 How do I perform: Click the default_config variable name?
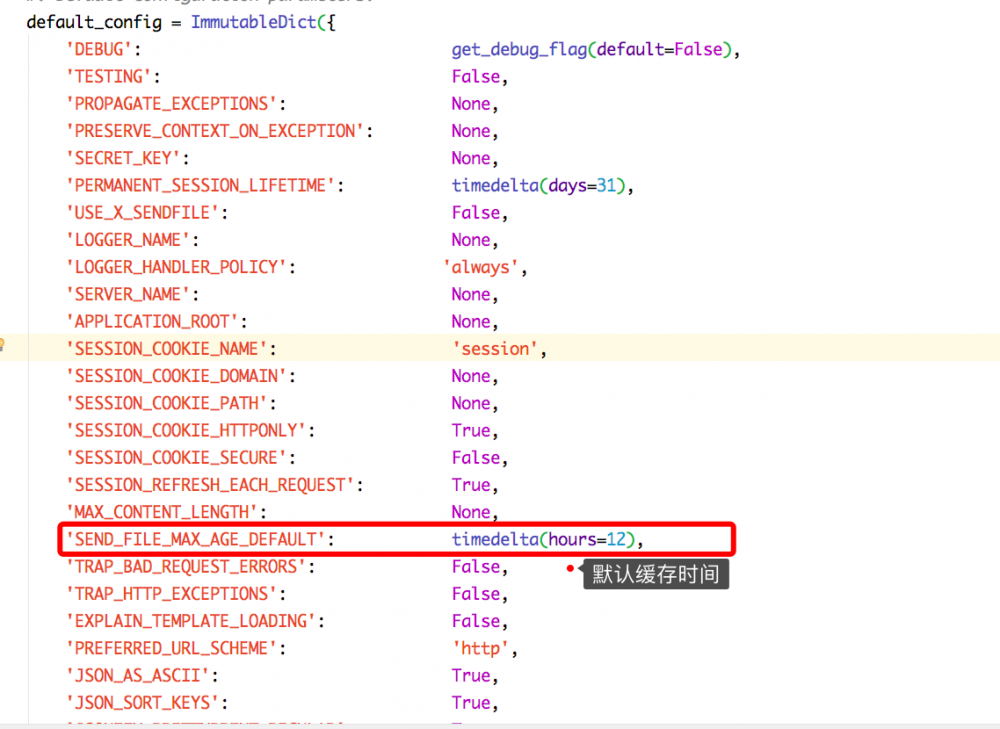(94, 22)
